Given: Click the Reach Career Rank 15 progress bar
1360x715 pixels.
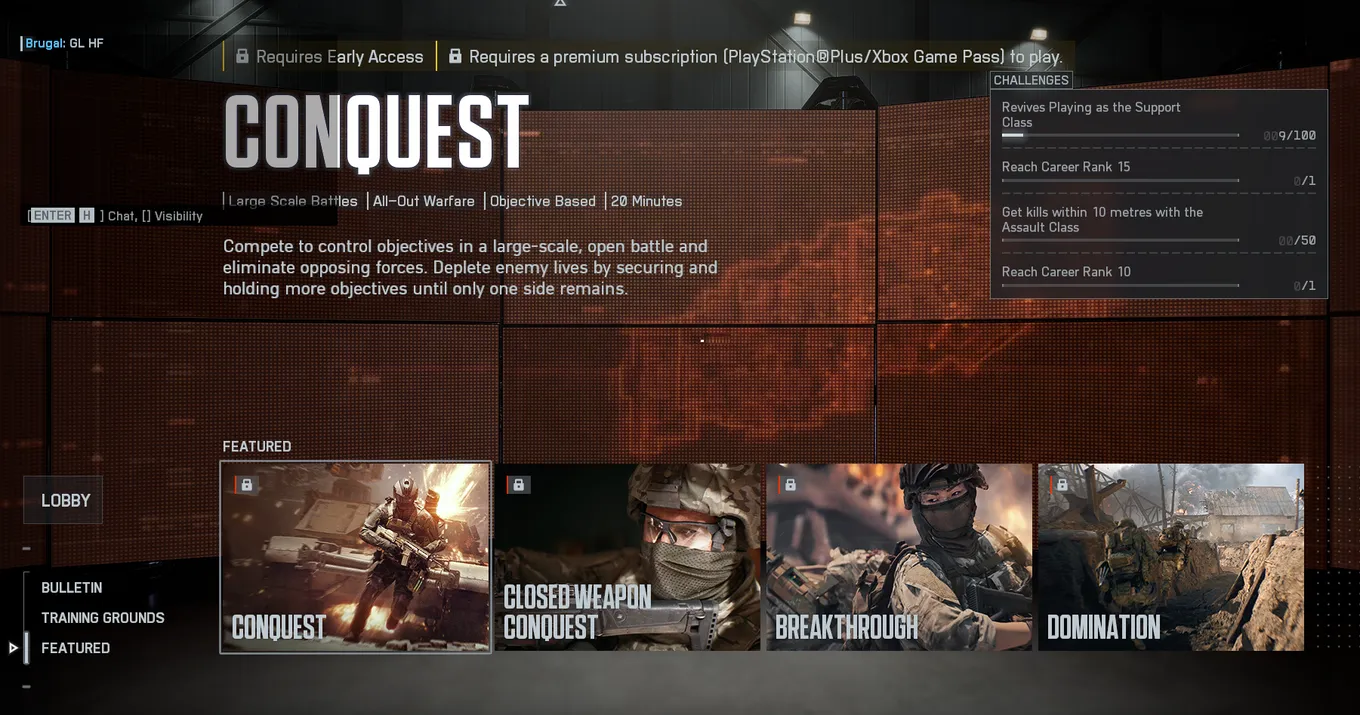Looking at the screenshot, I should tap(1120, 180).
